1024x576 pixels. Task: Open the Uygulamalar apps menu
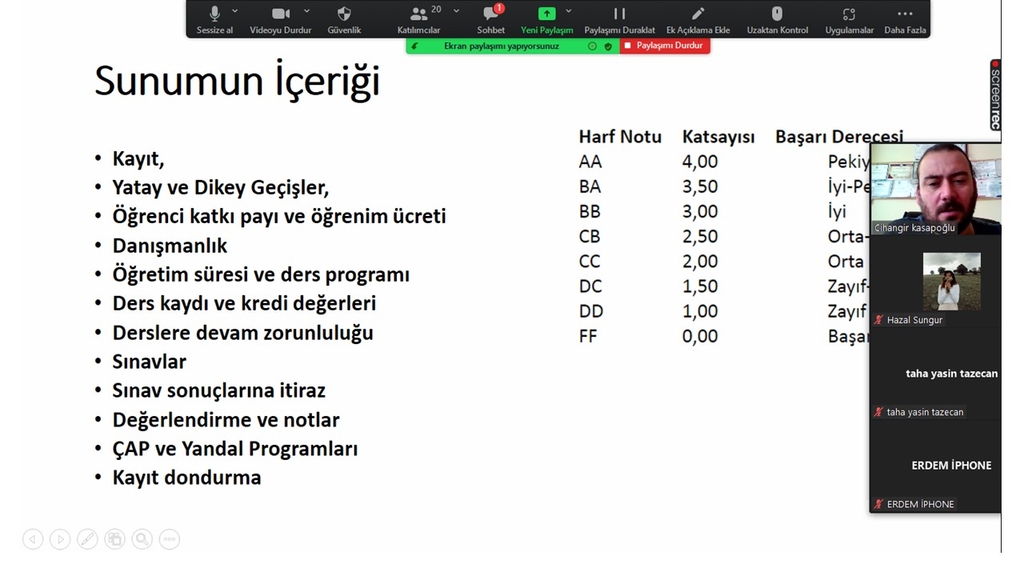[x=849, y=19]
